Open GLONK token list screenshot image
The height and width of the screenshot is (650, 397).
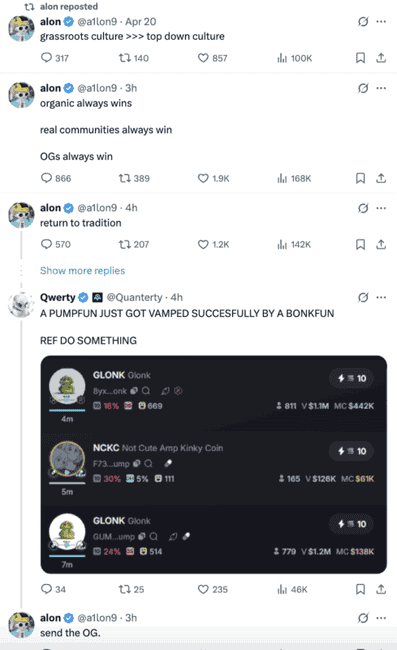click(213, 465)
